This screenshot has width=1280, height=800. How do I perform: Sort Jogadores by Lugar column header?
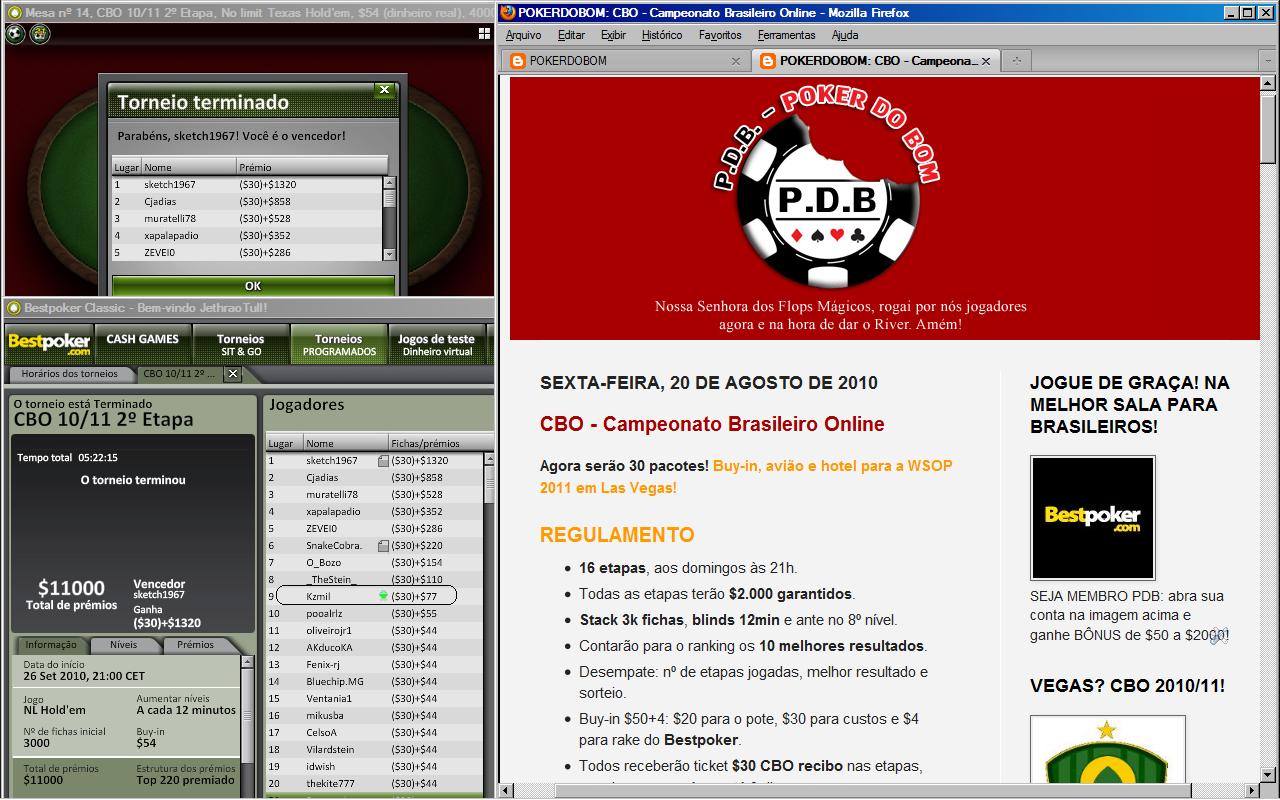pos(283,443)
